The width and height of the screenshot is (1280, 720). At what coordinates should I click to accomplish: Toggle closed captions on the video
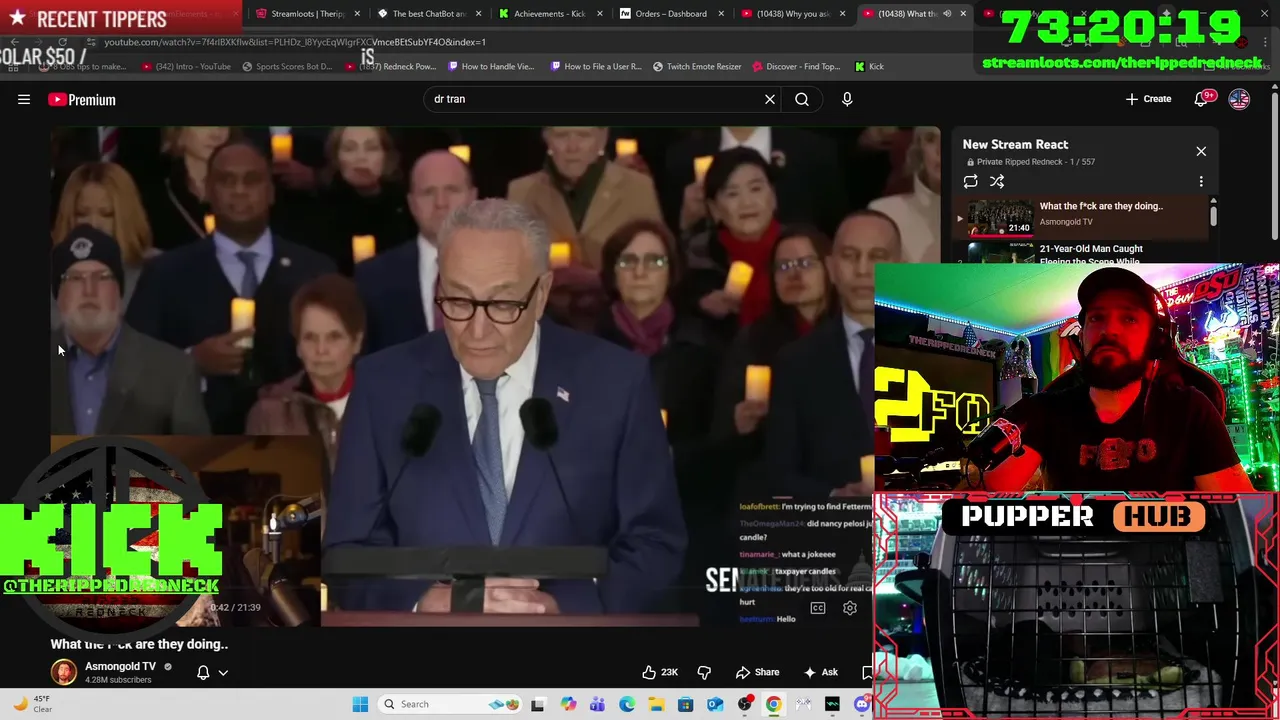[818, 608]
